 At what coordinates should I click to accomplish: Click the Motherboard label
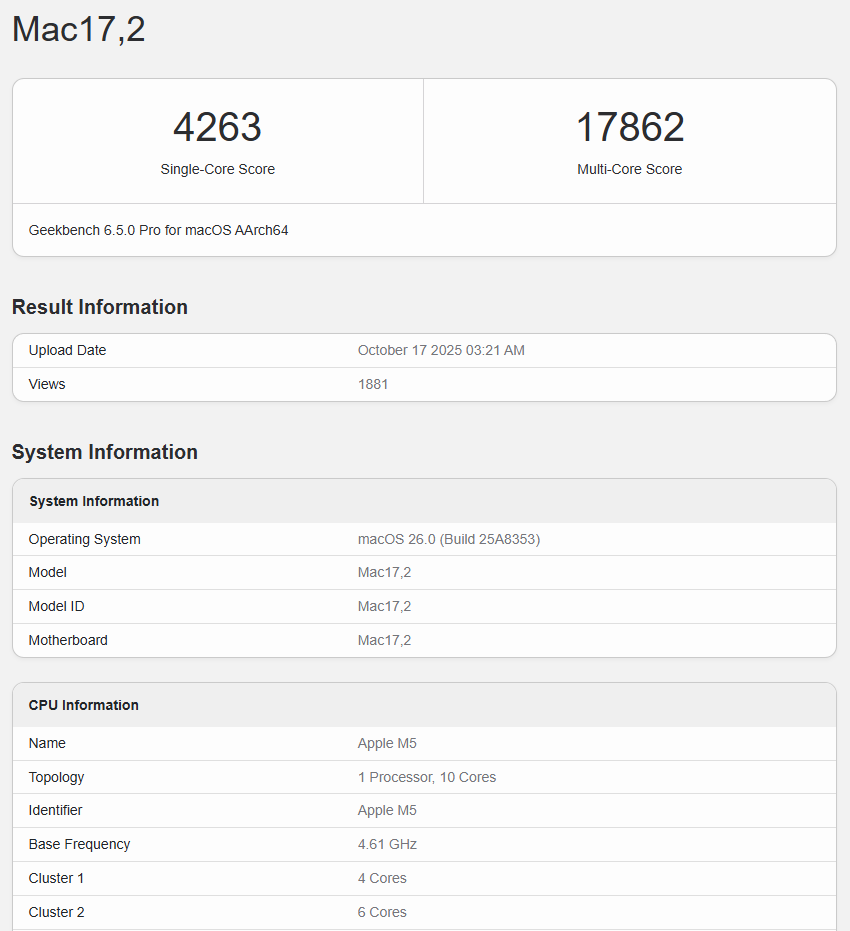pos(68,640)
